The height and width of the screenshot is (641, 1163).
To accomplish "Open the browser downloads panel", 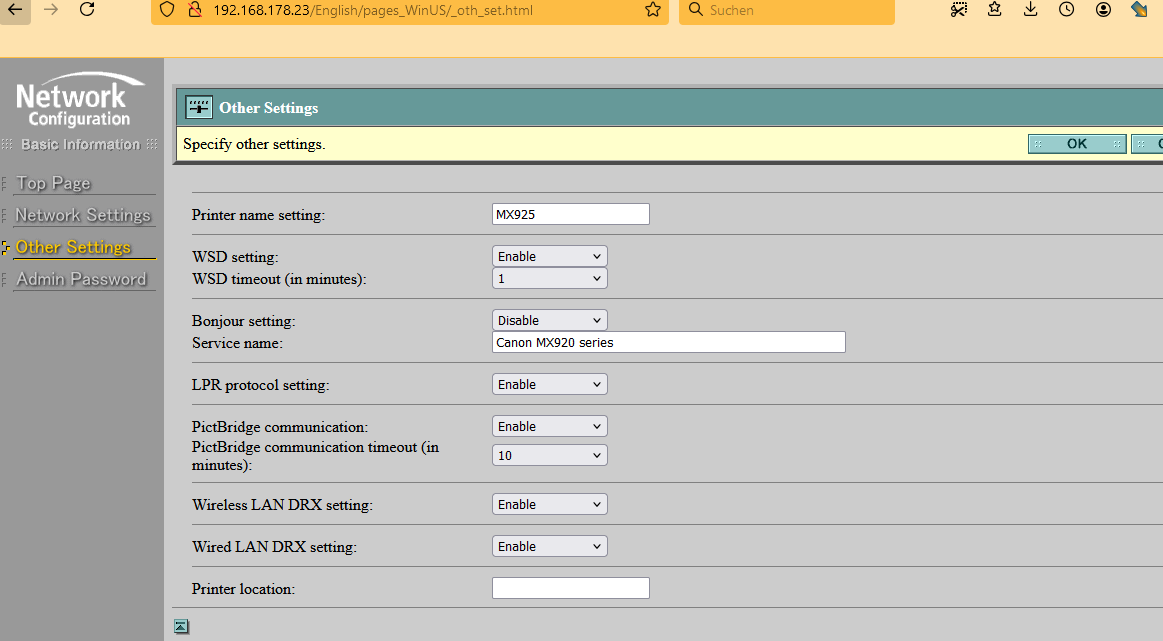I will tap(1030, 10).
